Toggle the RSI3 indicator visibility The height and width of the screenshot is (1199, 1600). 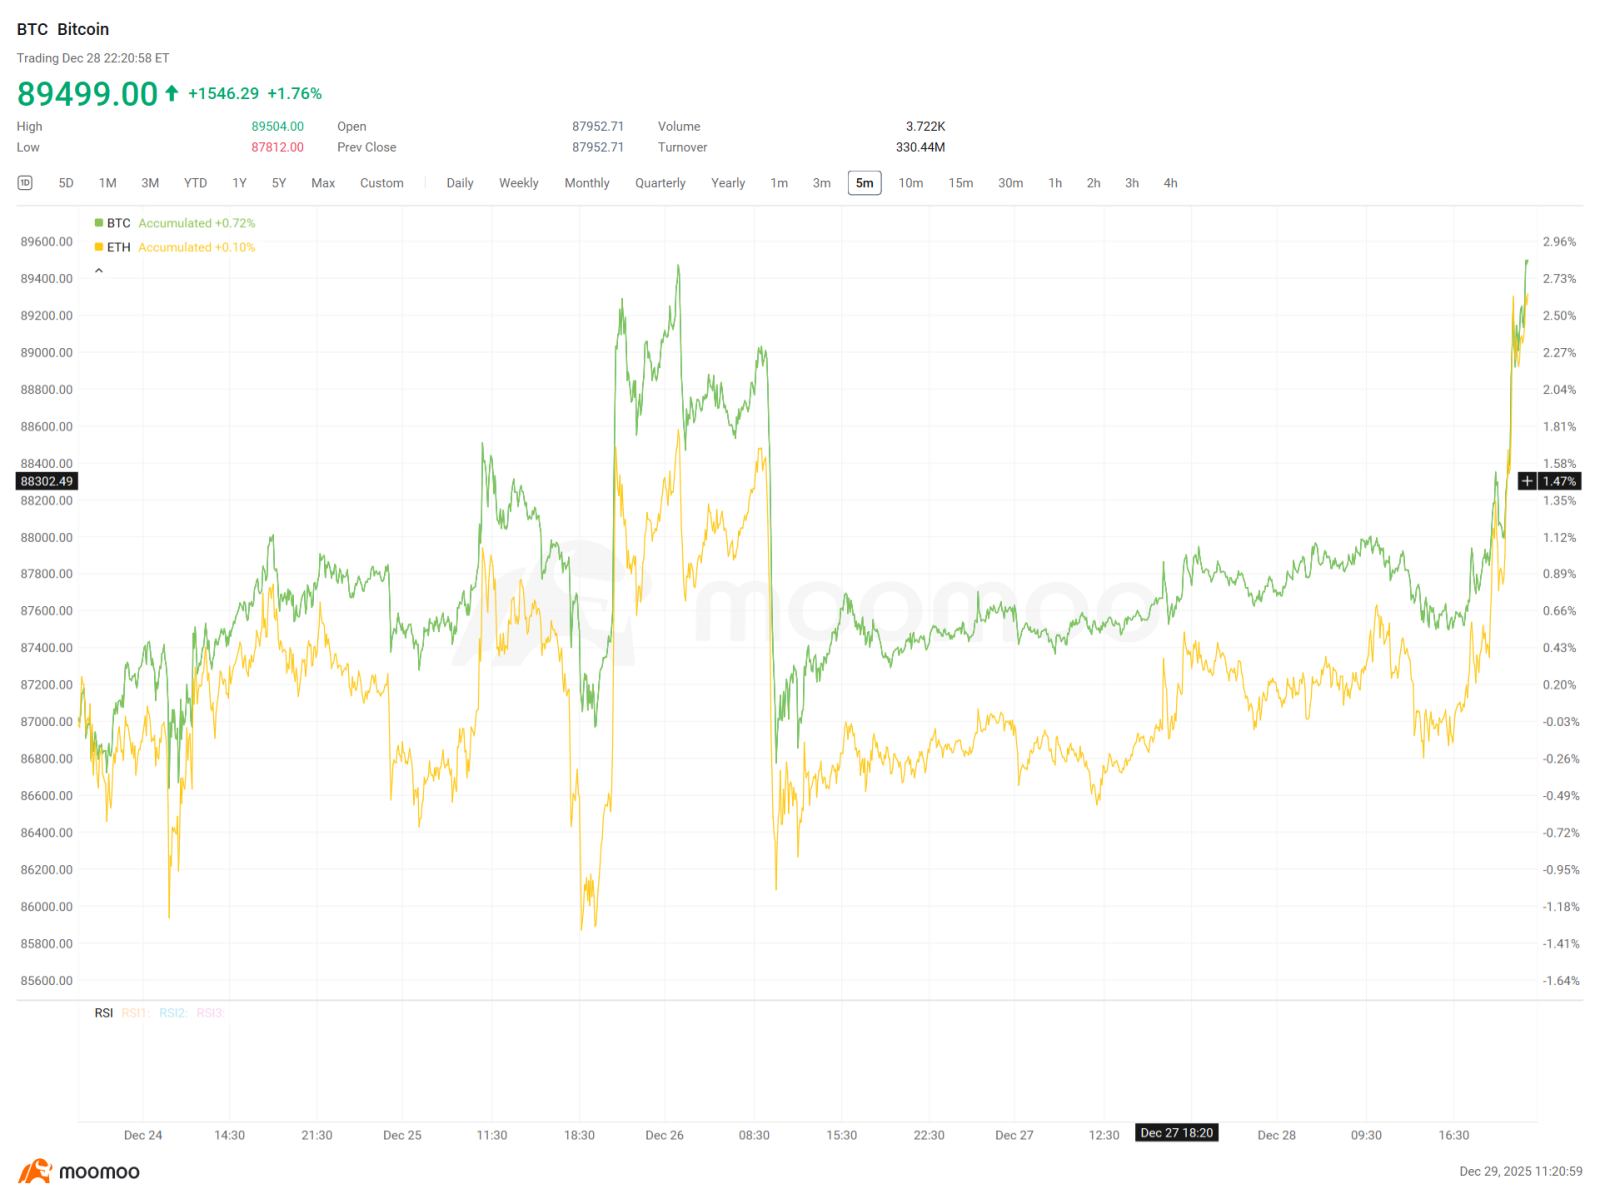pos(210,1012)
